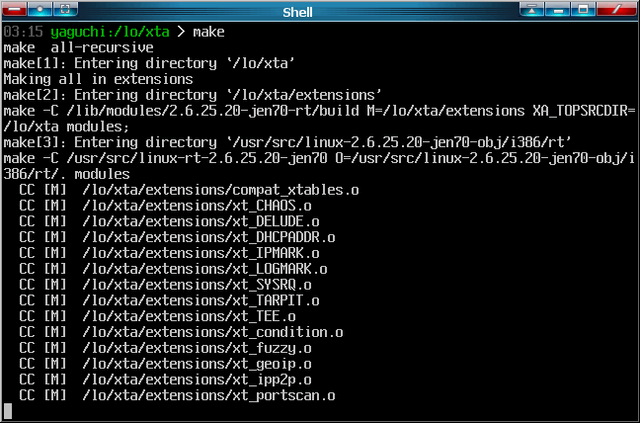Screen dimensions: 640x423
Task: Click the terminal cursor block
Action: tap(8, 411)
